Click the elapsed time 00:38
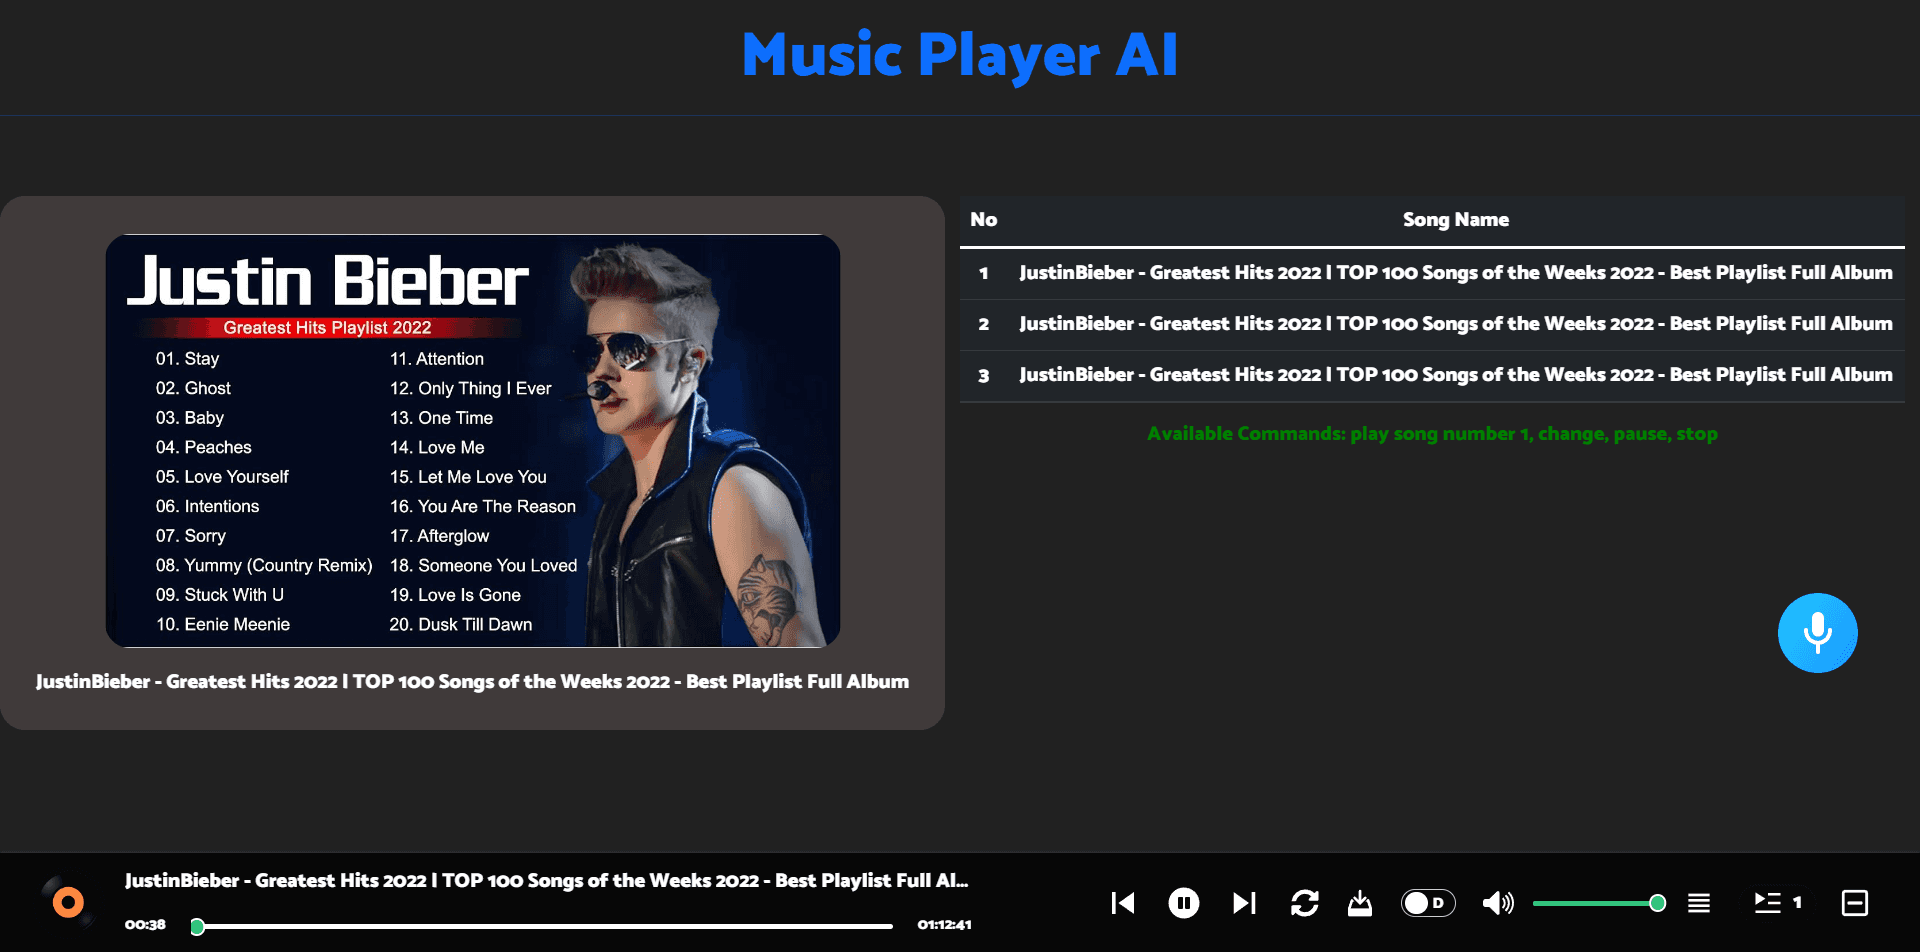 click(145, 925)
